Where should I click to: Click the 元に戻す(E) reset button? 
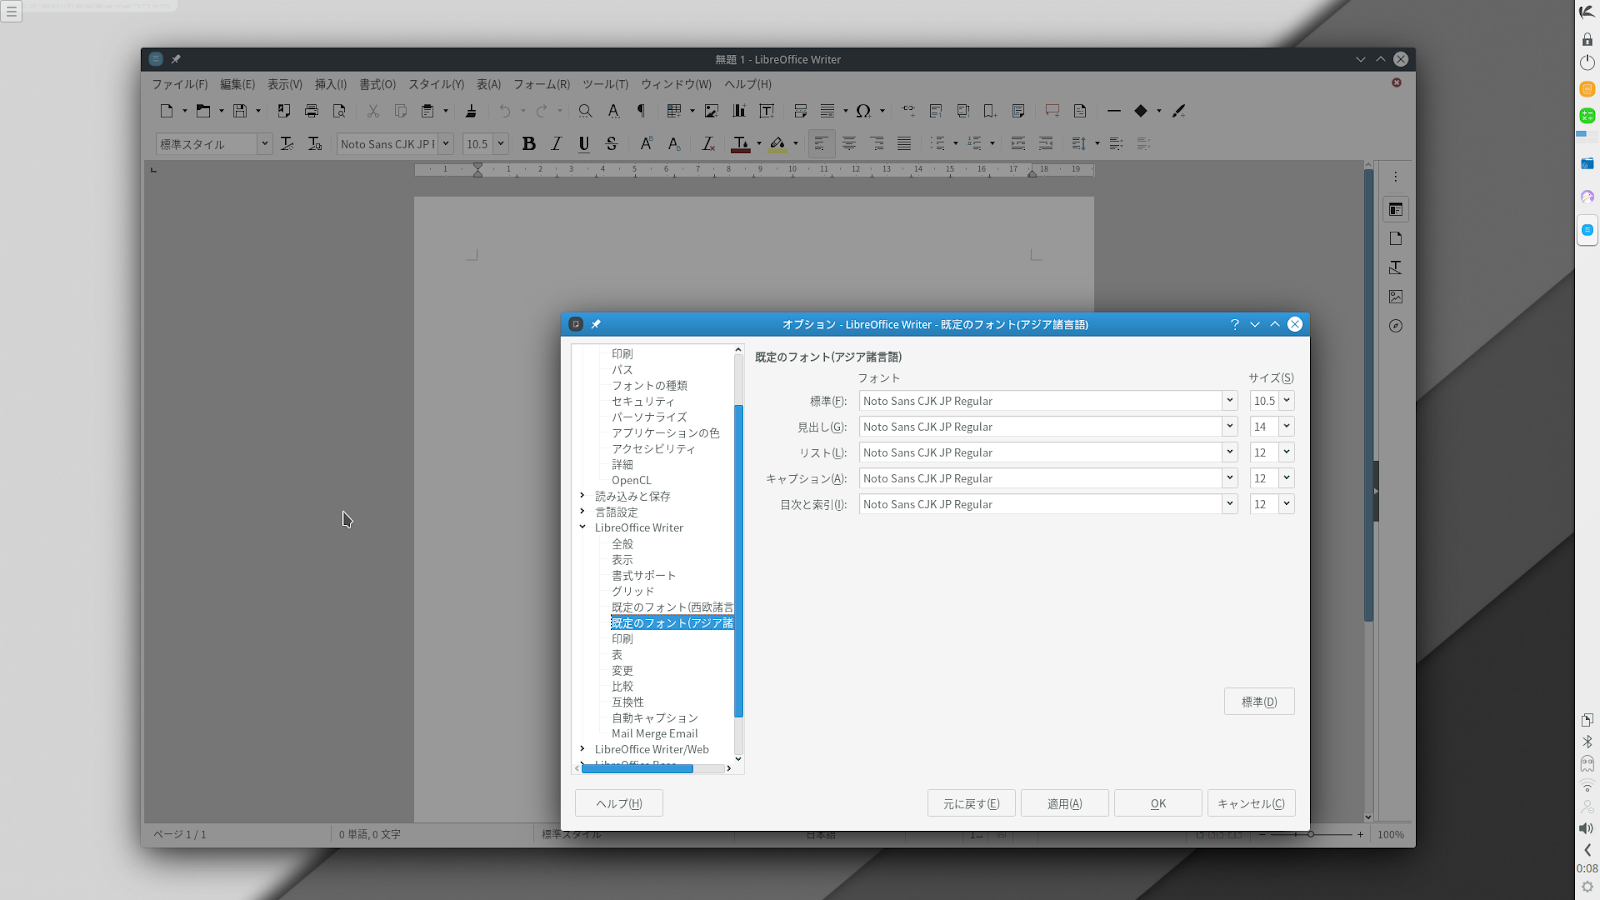point(972,804)
